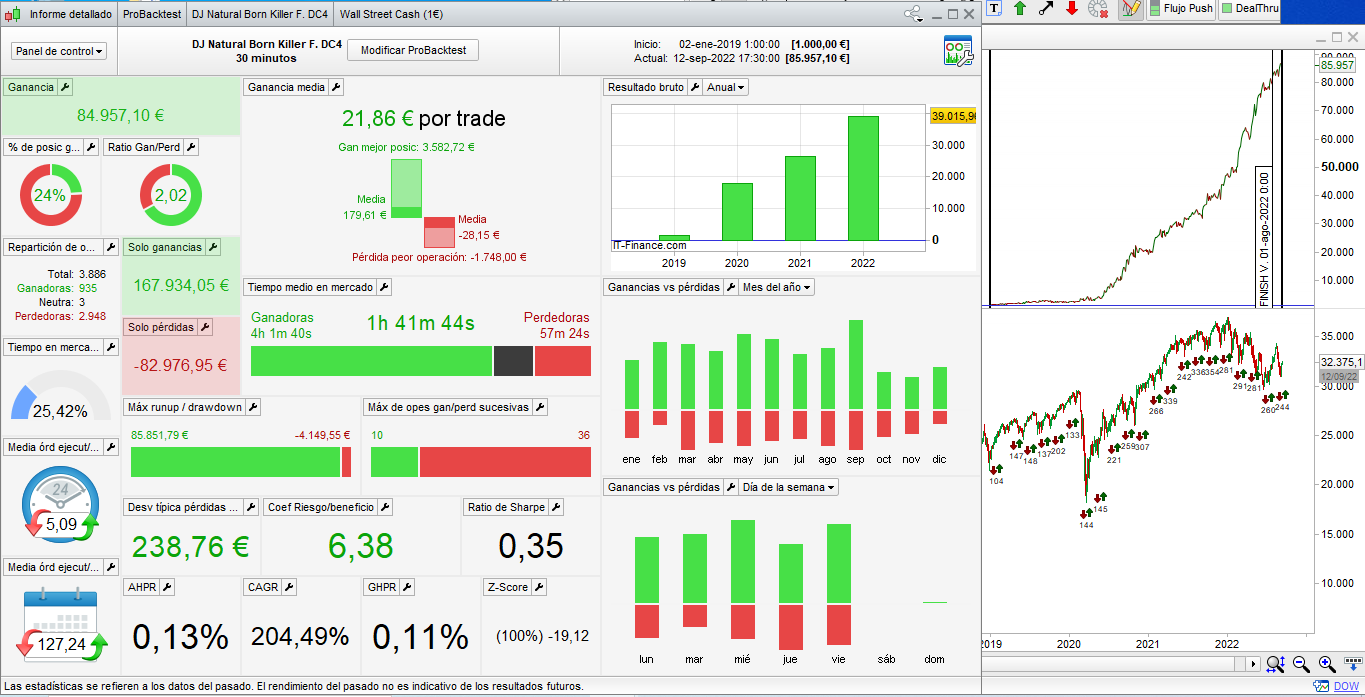
Task: Open wrench settings for Máx runup / drawdown
Action: pyautogui.click(x=253, y=407)
